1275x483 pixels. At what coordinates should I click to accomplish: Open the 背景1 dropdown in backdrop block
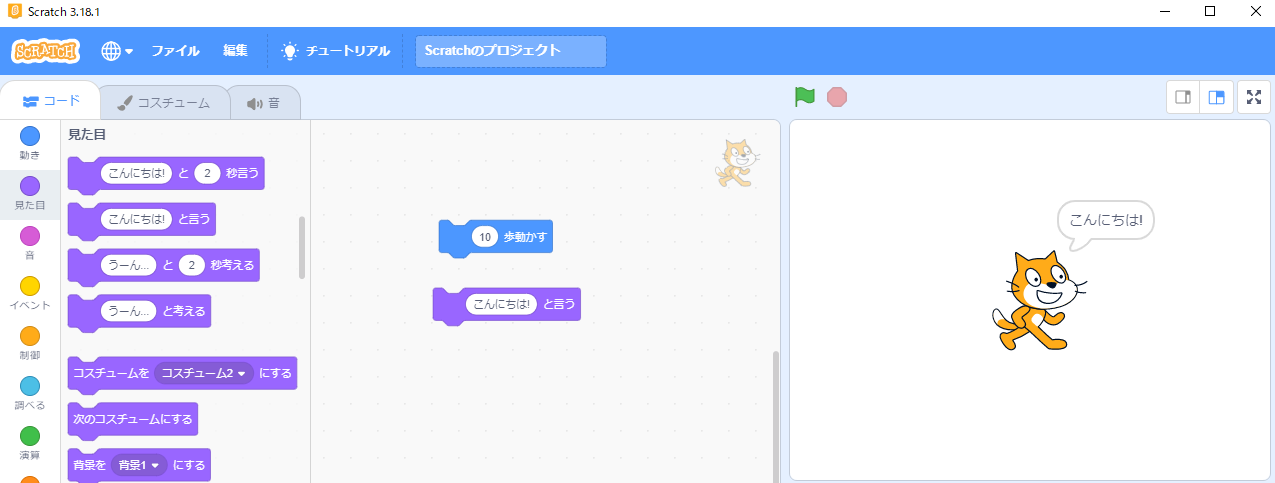(139, 465)
